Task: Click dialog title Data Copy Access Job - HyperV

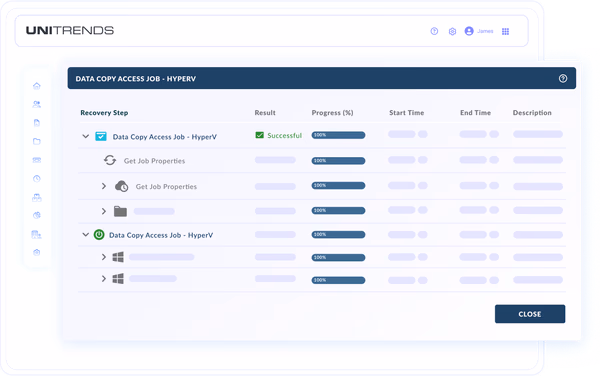Action: [135, 79]
